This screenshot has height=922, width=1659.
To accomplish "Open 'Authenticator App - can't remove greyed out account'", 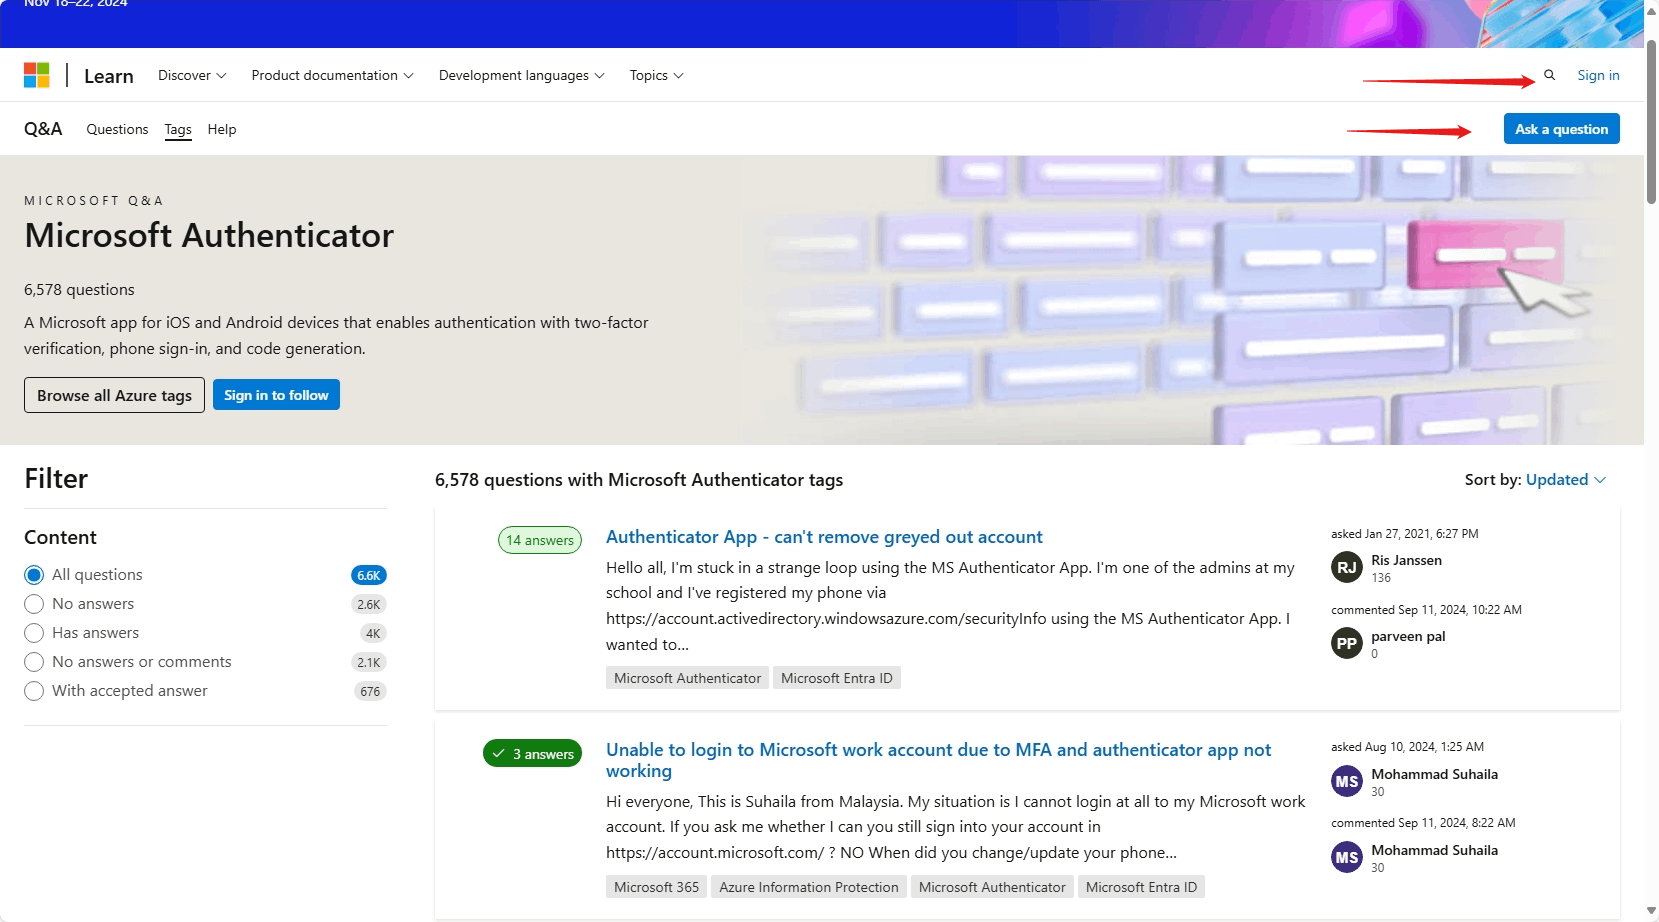I will point(824,537).
